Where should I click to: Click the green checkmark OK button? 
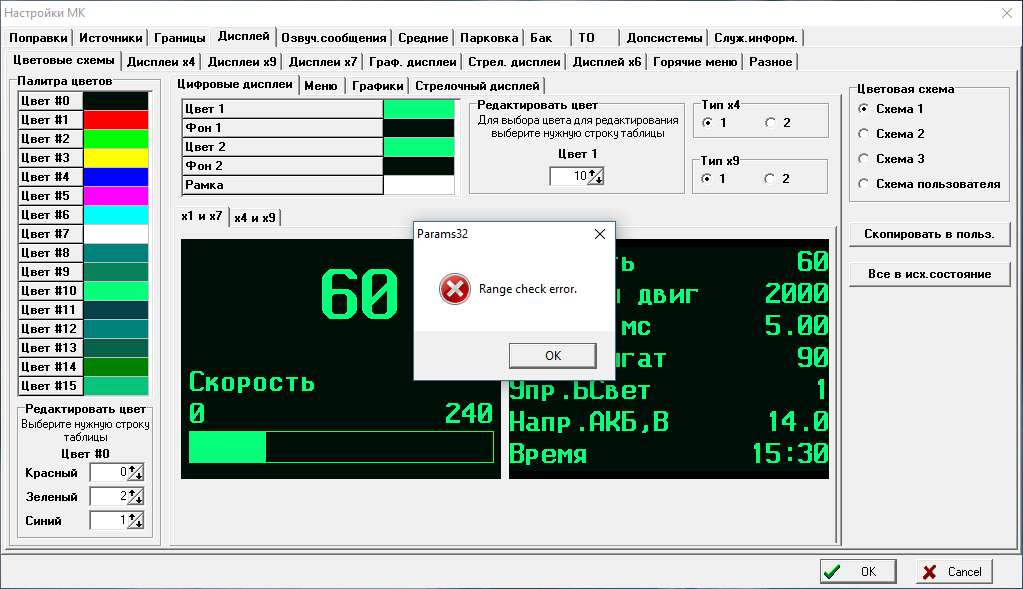pos(858,571)
